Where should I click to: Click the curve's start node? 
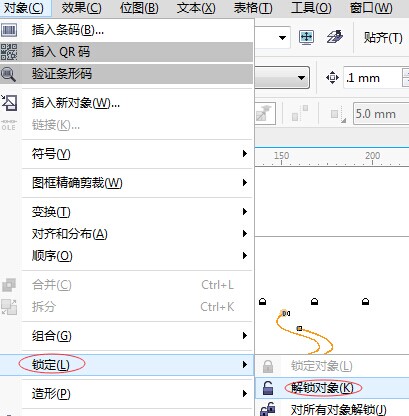pyautogui.click(x=284, y=313)
